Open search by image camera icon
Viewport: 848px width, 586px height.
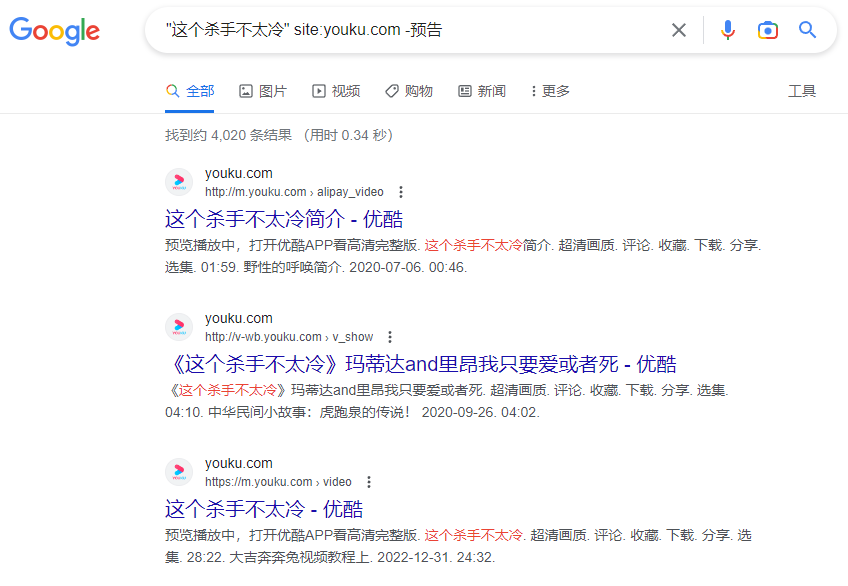click(768, 30)
